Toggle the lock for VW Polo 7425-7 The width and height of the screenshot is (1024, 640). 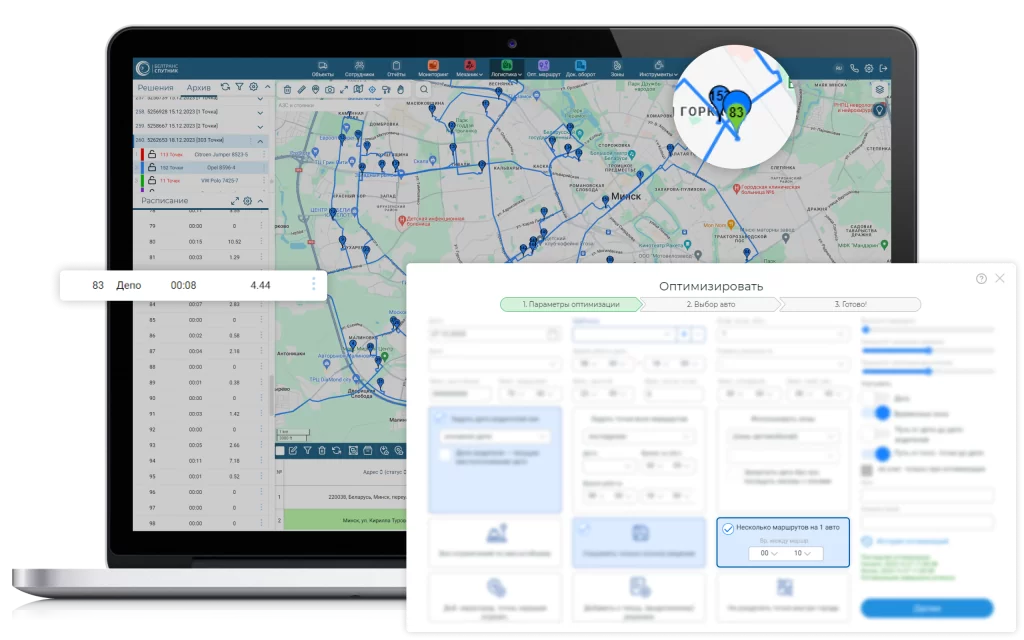[152, 180]
